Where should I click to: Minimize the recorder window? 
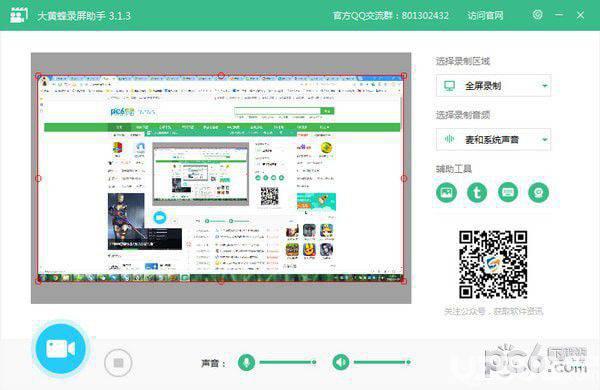pyautogui.click(x=559, y=15)
